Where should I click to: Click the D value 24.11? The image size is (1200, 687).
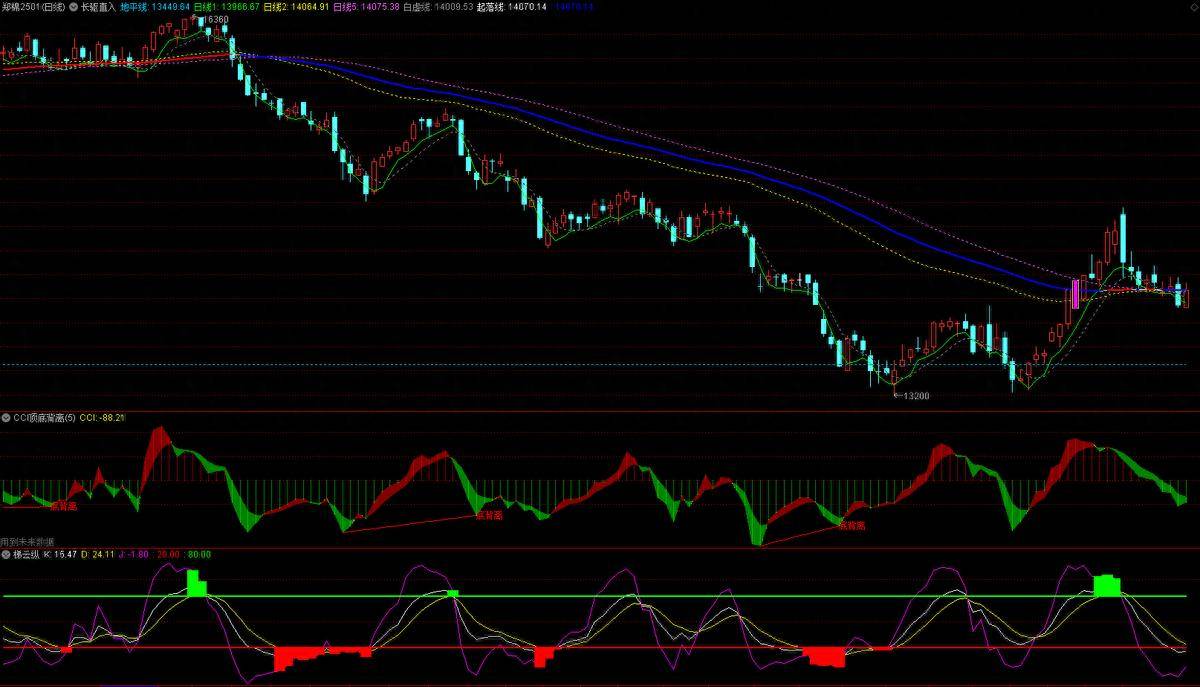pyautogui.click(x=104, y=553)
